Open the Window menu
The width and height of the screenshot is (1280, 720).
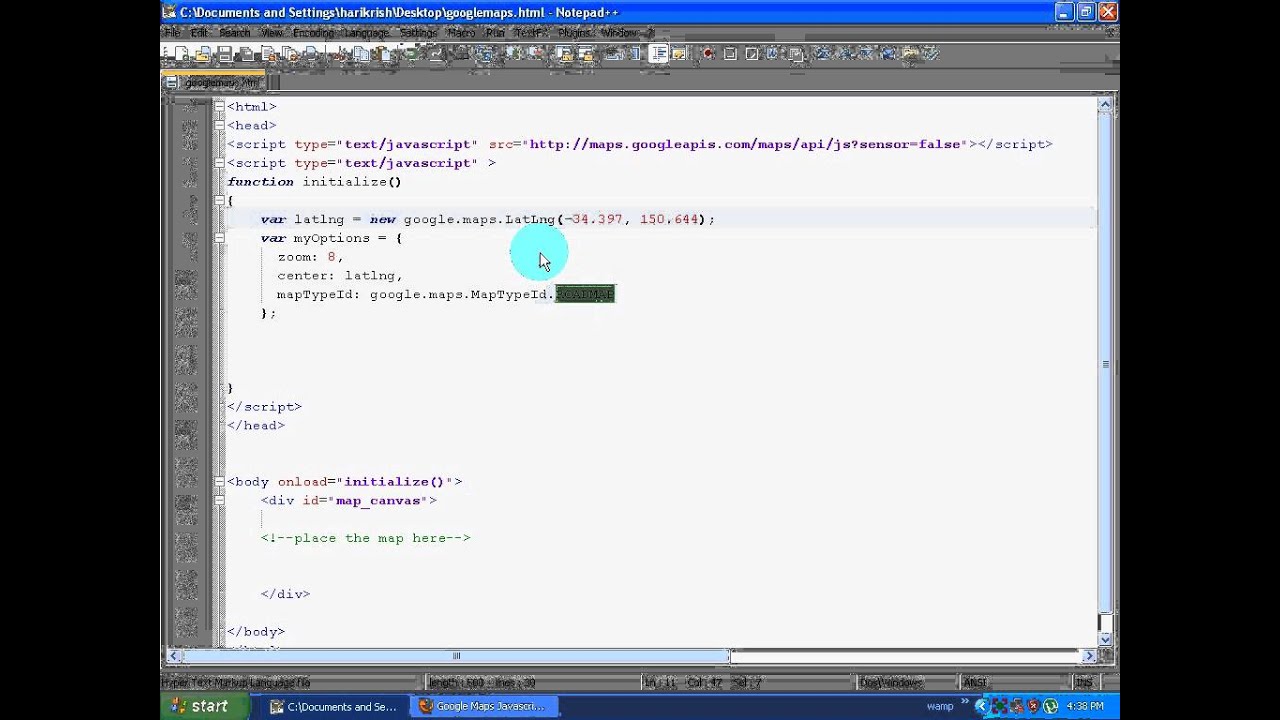(620, 33)
